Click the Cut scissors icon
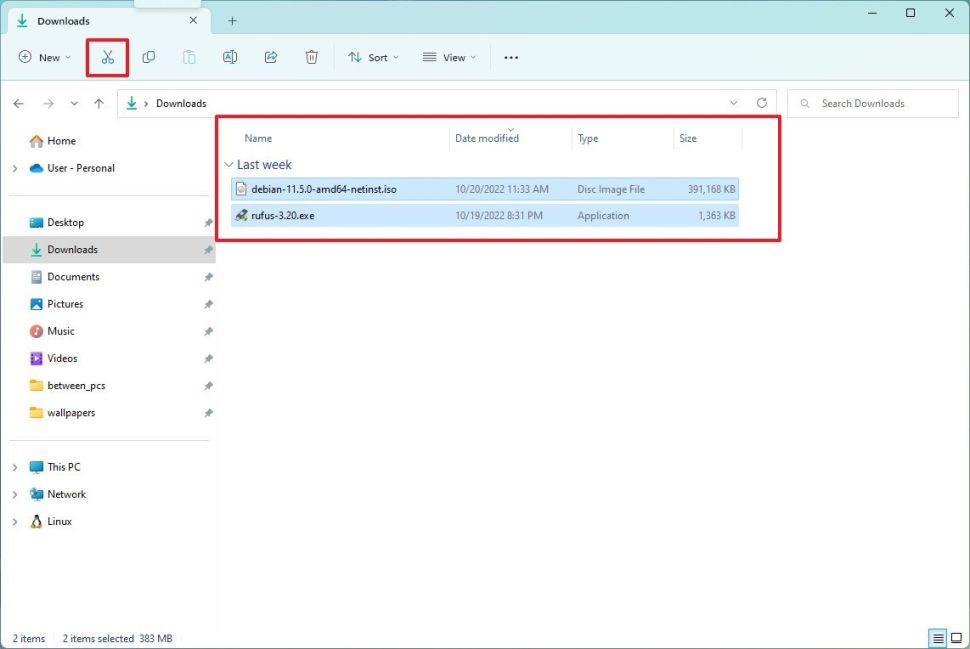970x649 pixels. pos(107,57)
